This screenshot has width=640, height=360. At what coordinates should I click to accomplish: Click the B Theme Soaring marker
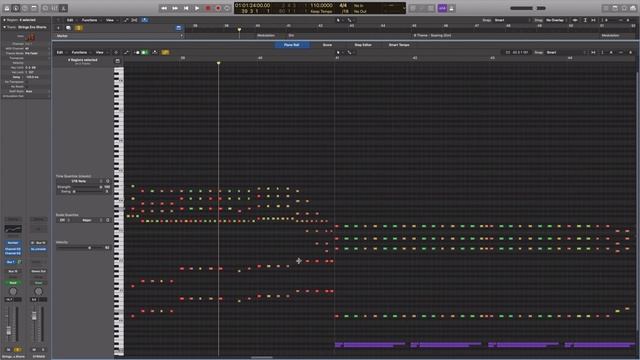click(x=432, y=36)
